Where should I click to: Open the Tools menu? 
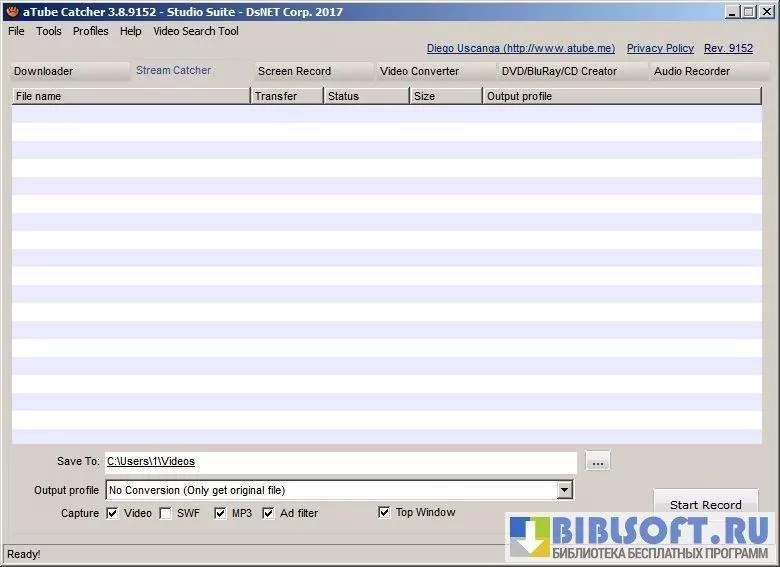[x=49, y=31]
